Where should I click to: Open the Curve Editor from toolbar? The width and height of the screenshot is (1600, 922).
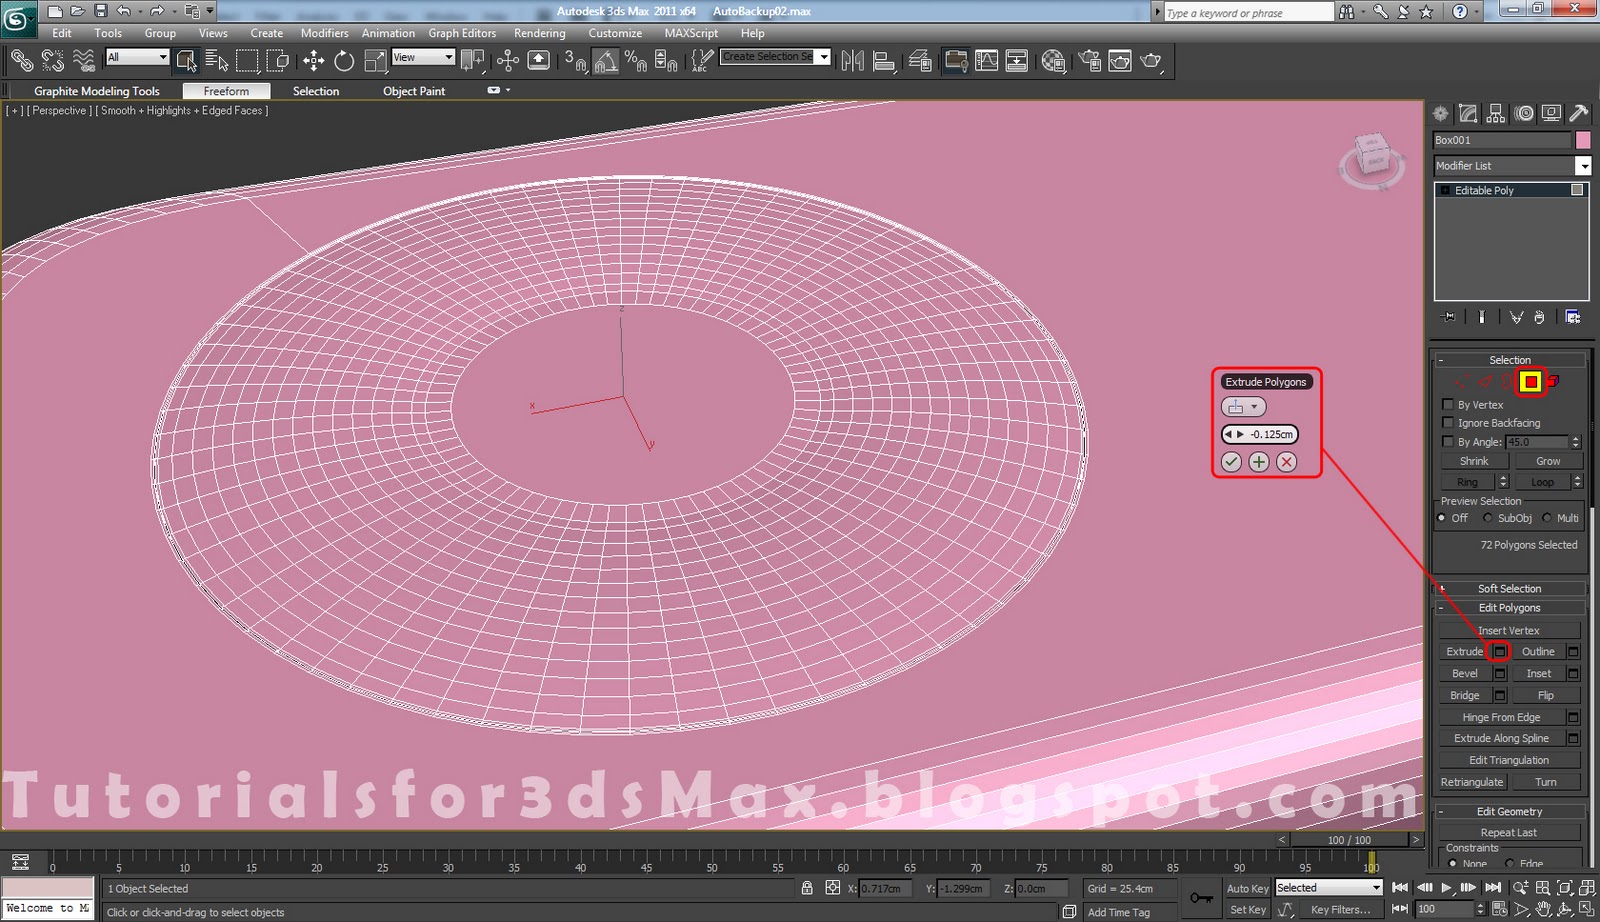(986, 61)
